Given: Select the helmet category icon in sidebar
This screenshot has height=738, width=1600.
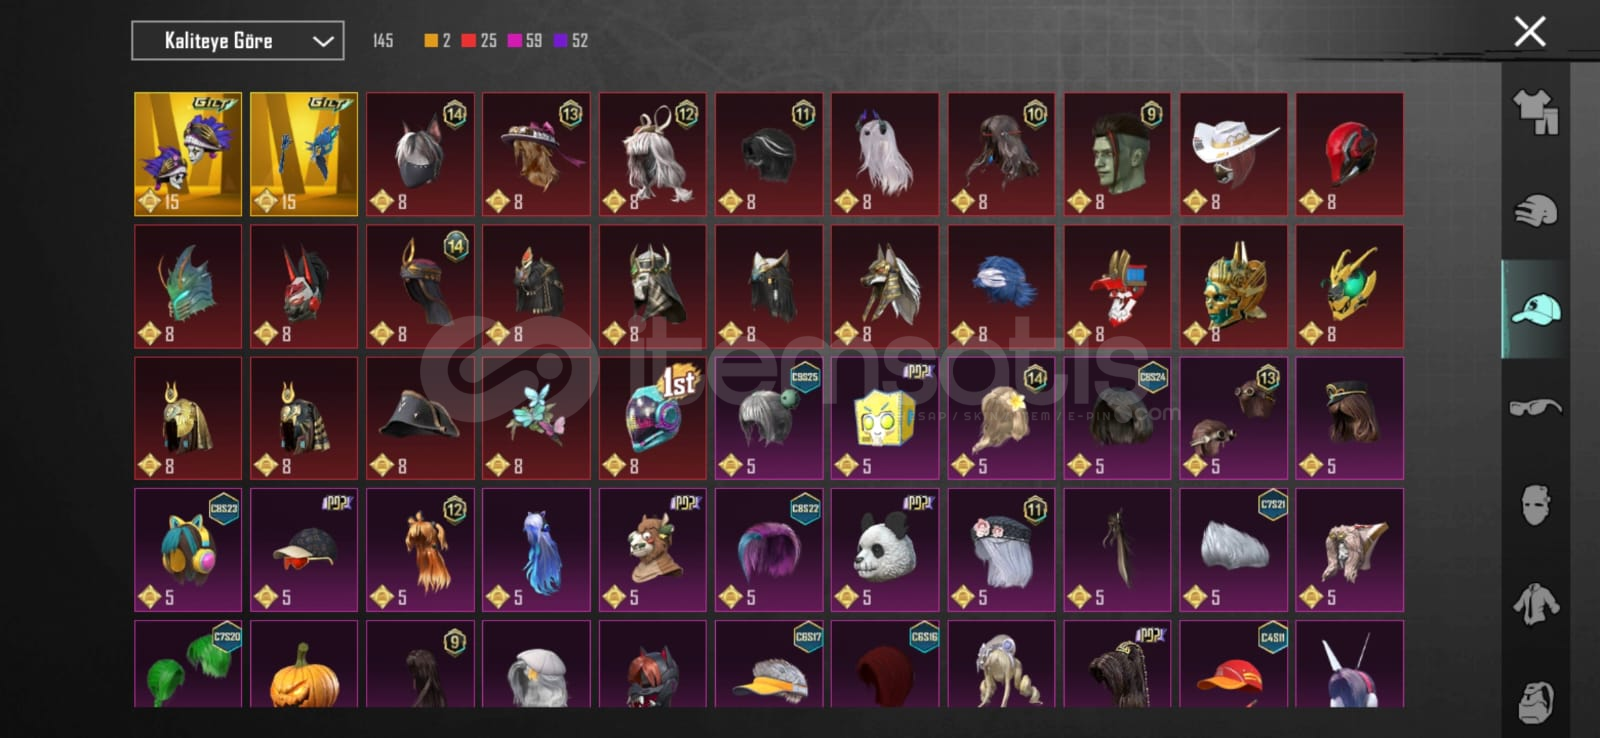Looking at the screenshot, I should (x=1535, y=211).
